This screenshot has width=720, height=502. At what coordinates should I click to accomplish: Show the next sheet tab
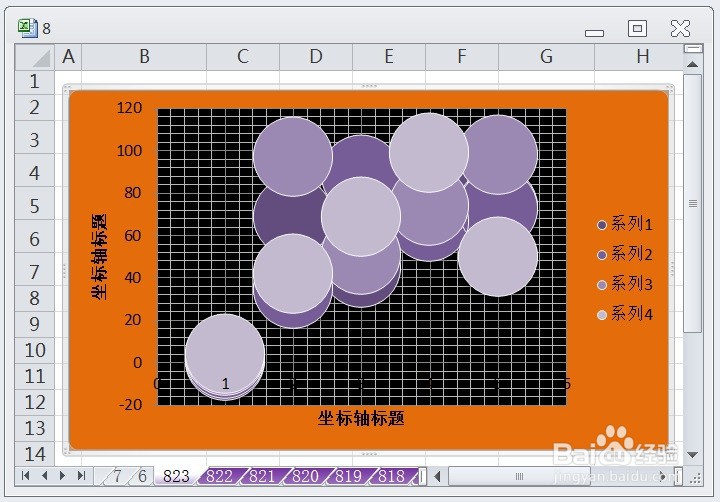(x=62, y=476)
